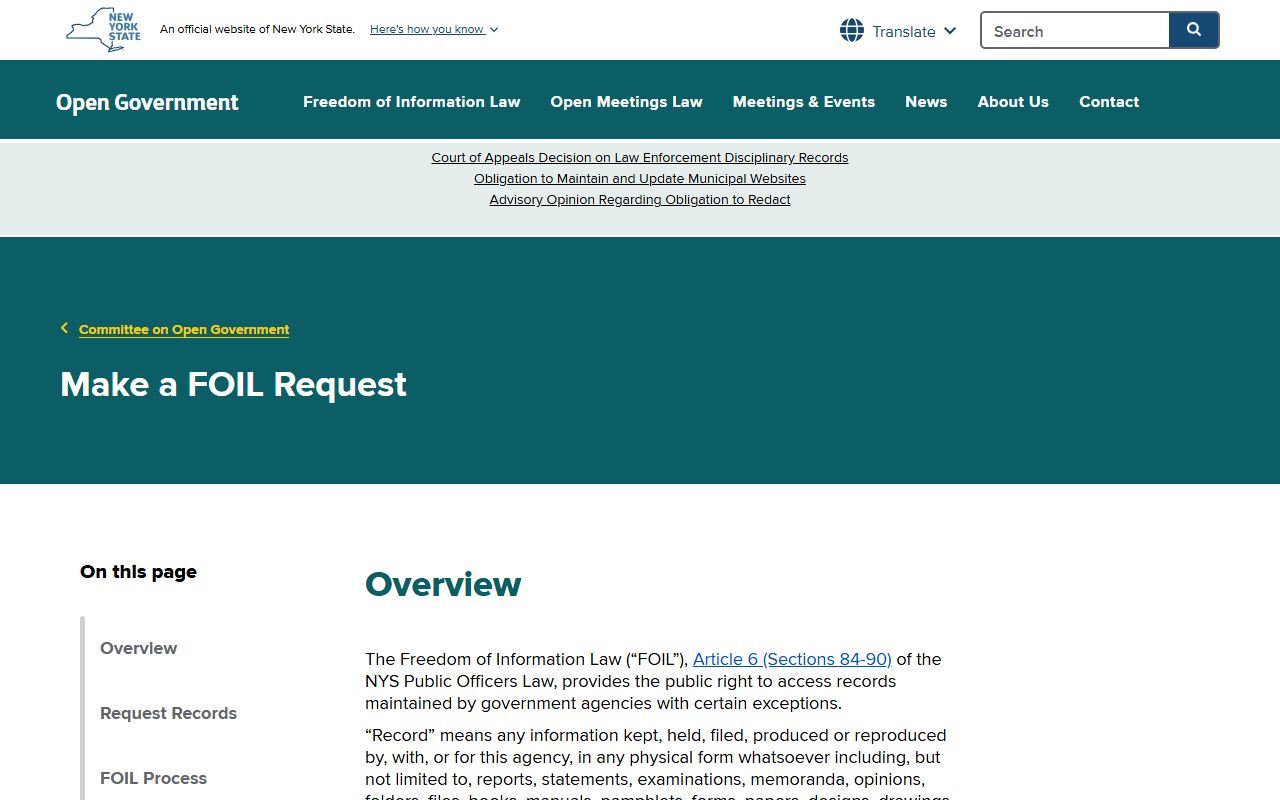1280x800 pixels.
Task: Open the Freedom of Information Law menu
Action: pos(411,101)
